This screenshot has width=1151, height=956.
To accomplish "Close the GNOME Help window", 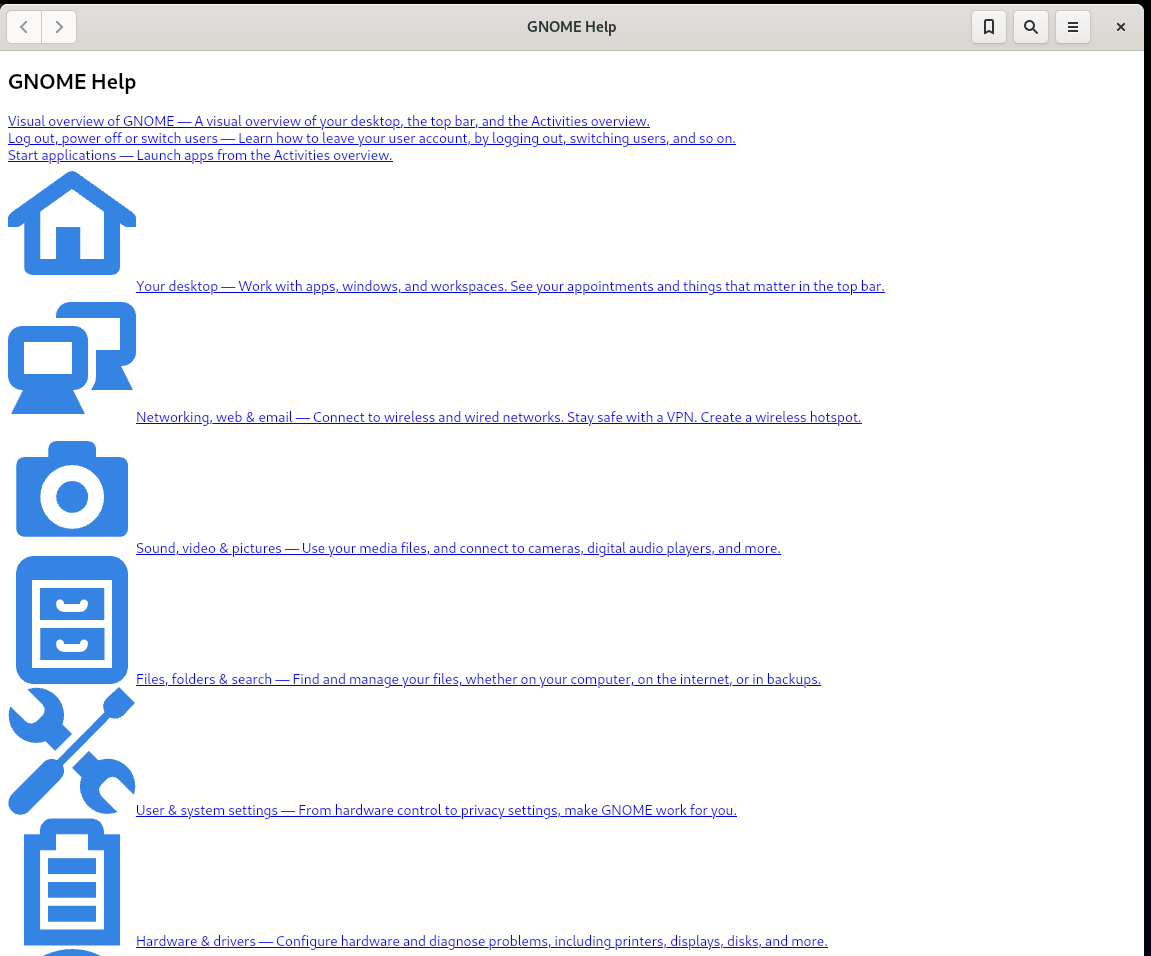I will tap(1120, 27).
